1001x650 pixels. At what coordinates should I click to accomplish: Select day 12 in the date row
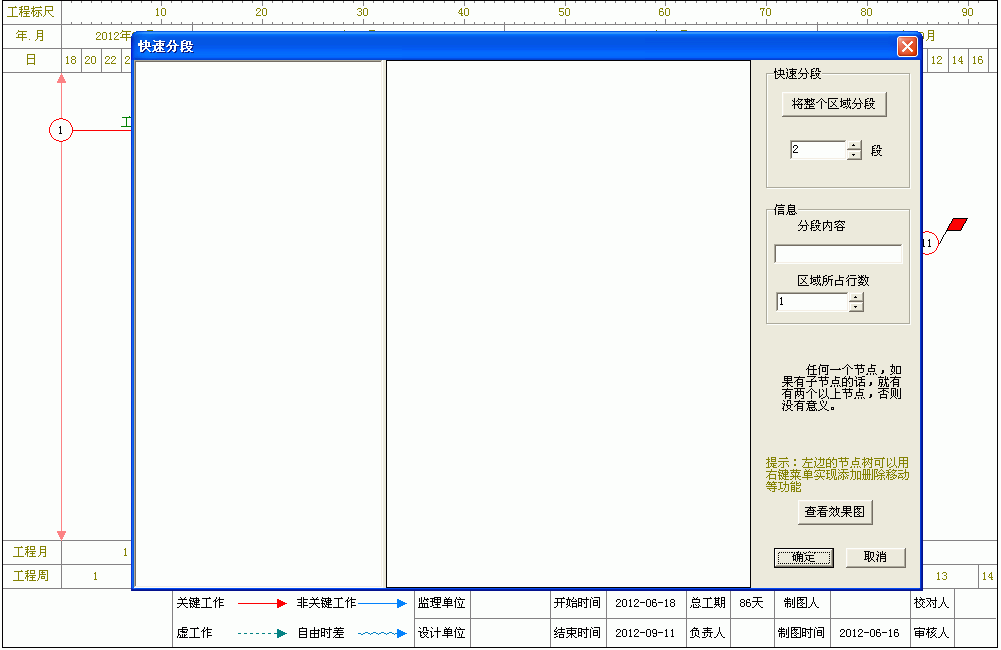click(937, 60)
